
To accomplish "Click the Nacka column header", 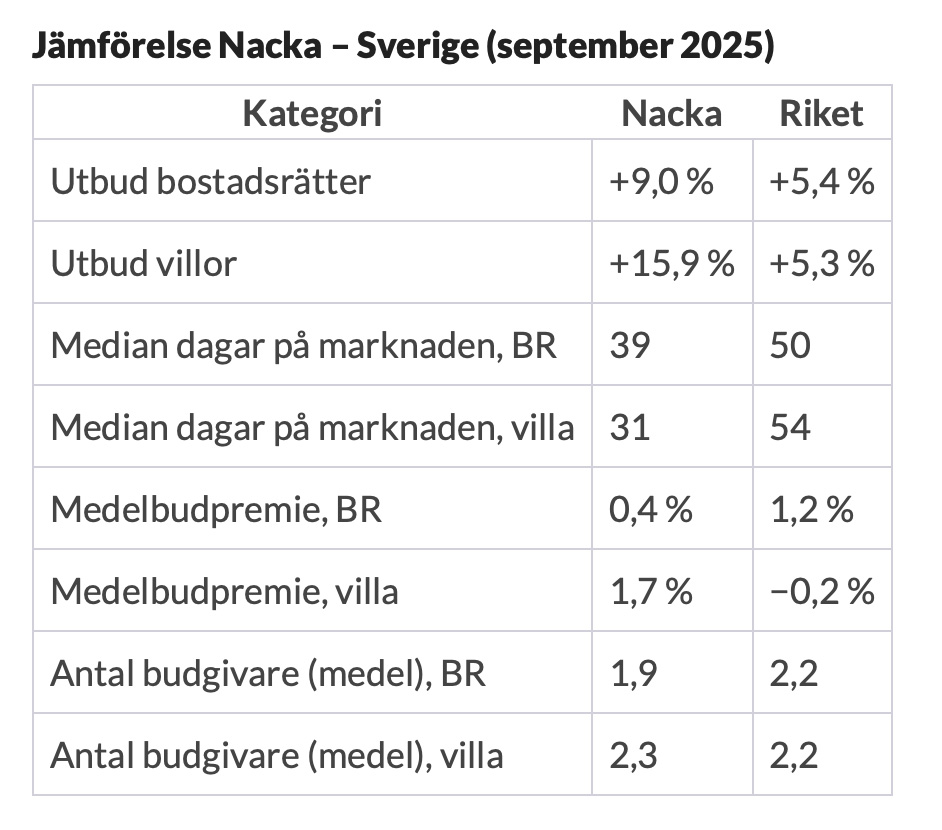I will [x=671, y=114].
